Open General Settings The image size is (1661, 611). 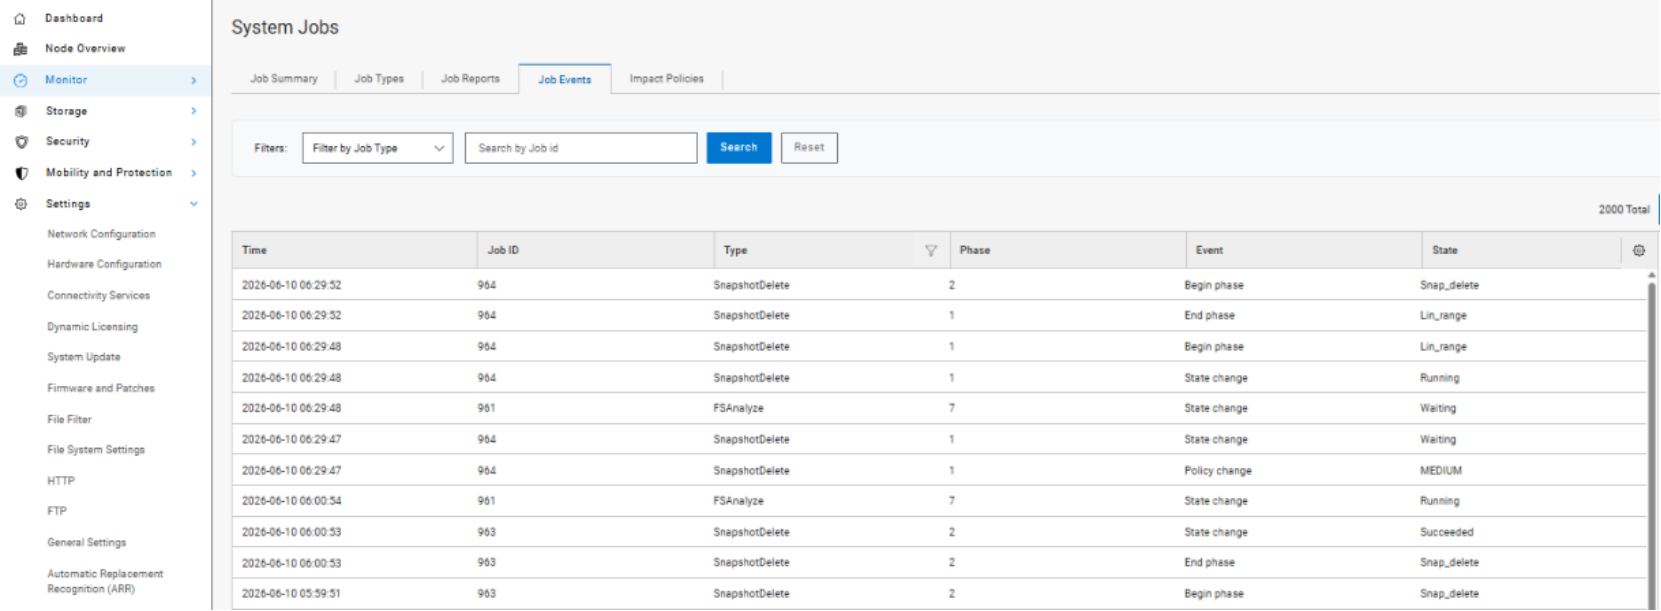click(87, 542)
